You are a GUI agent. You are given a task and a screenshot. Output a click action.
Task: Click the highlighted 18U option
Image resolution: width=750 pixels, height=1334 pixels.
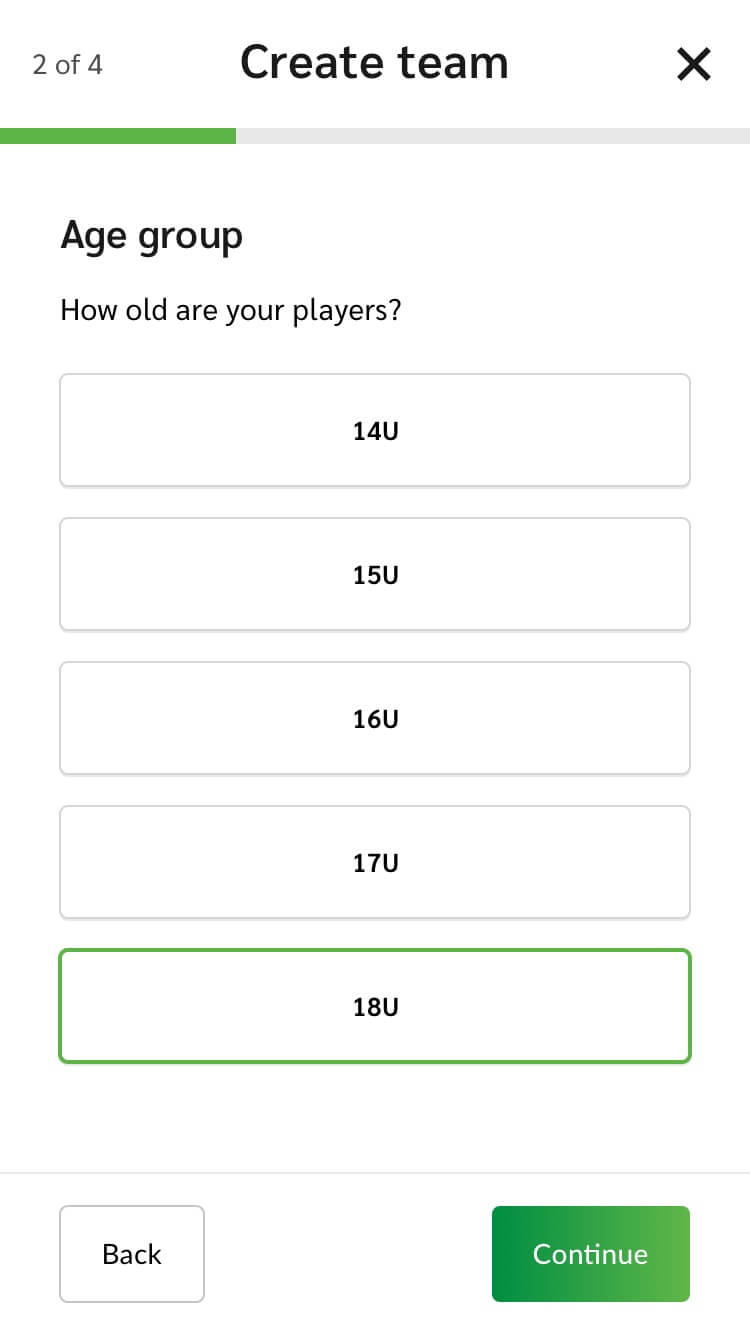point(375,1006)
